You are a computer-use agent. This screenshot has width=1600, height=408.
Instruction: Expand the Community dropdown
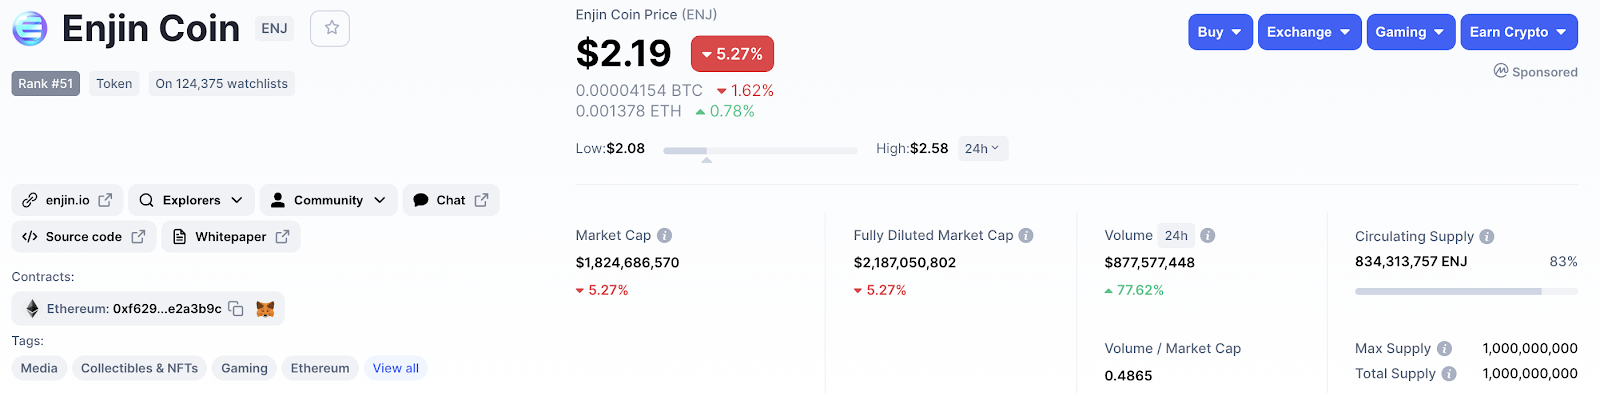pos(328,200)
